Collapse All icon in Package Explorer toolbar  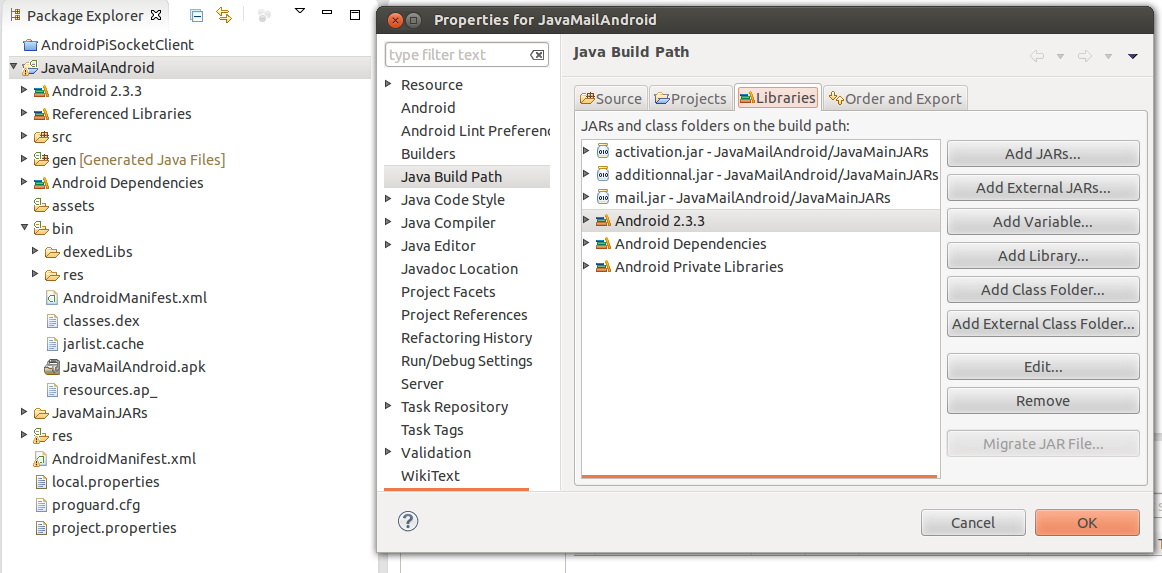tap(196, 15)
